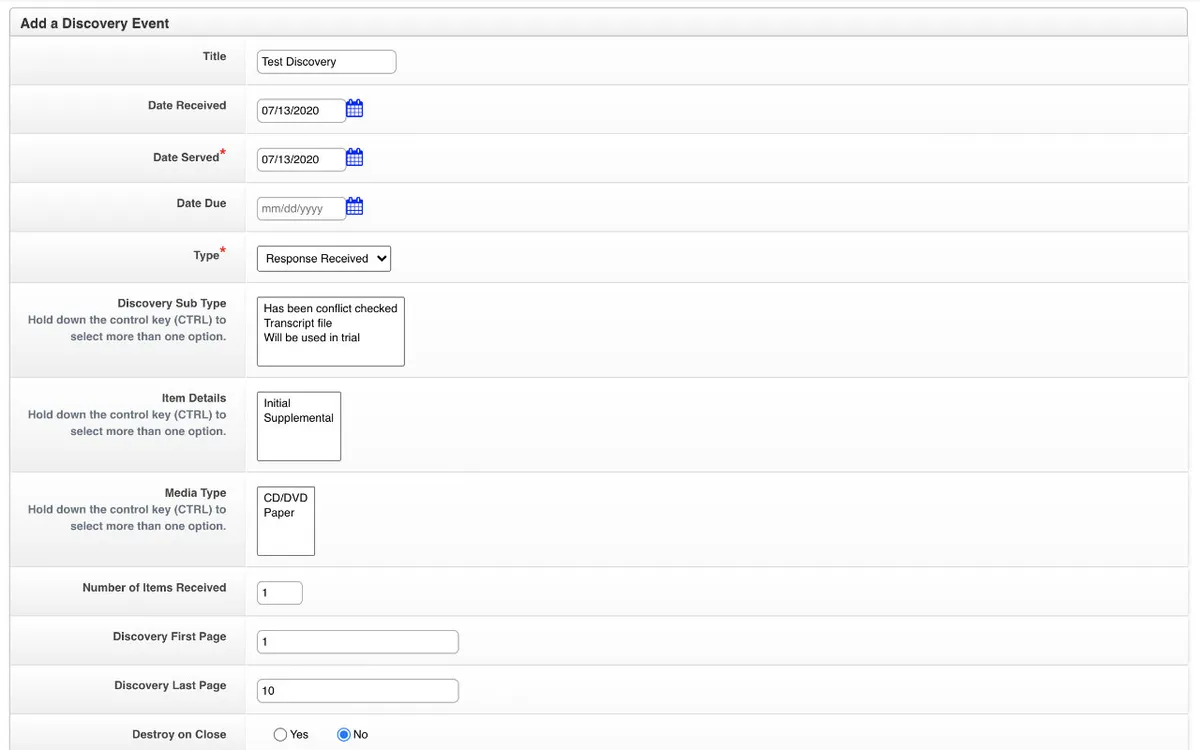This screenshot has height=750, width=1200.
Task: Click the 'Discovery First Page' label
Action: (170, 637)
